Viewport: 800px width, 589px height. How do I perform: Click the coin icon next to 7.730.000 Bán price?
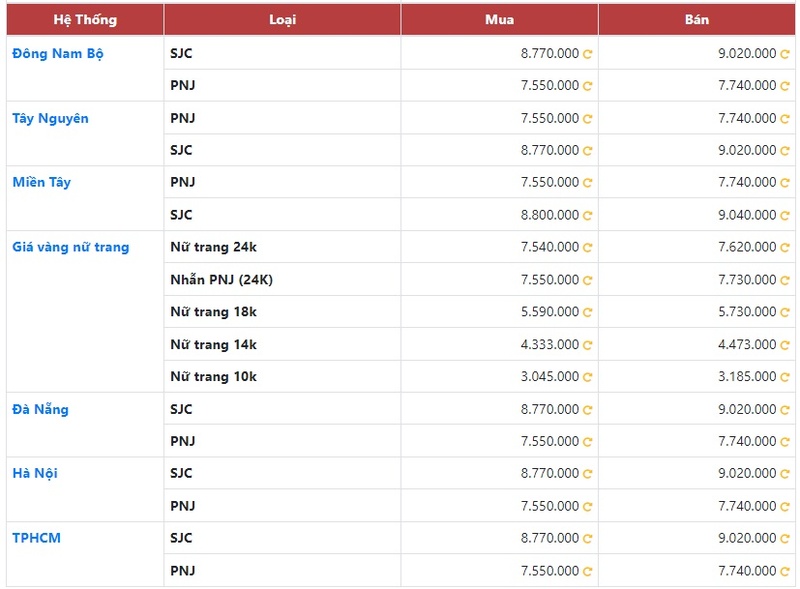[x=785, y=281]
